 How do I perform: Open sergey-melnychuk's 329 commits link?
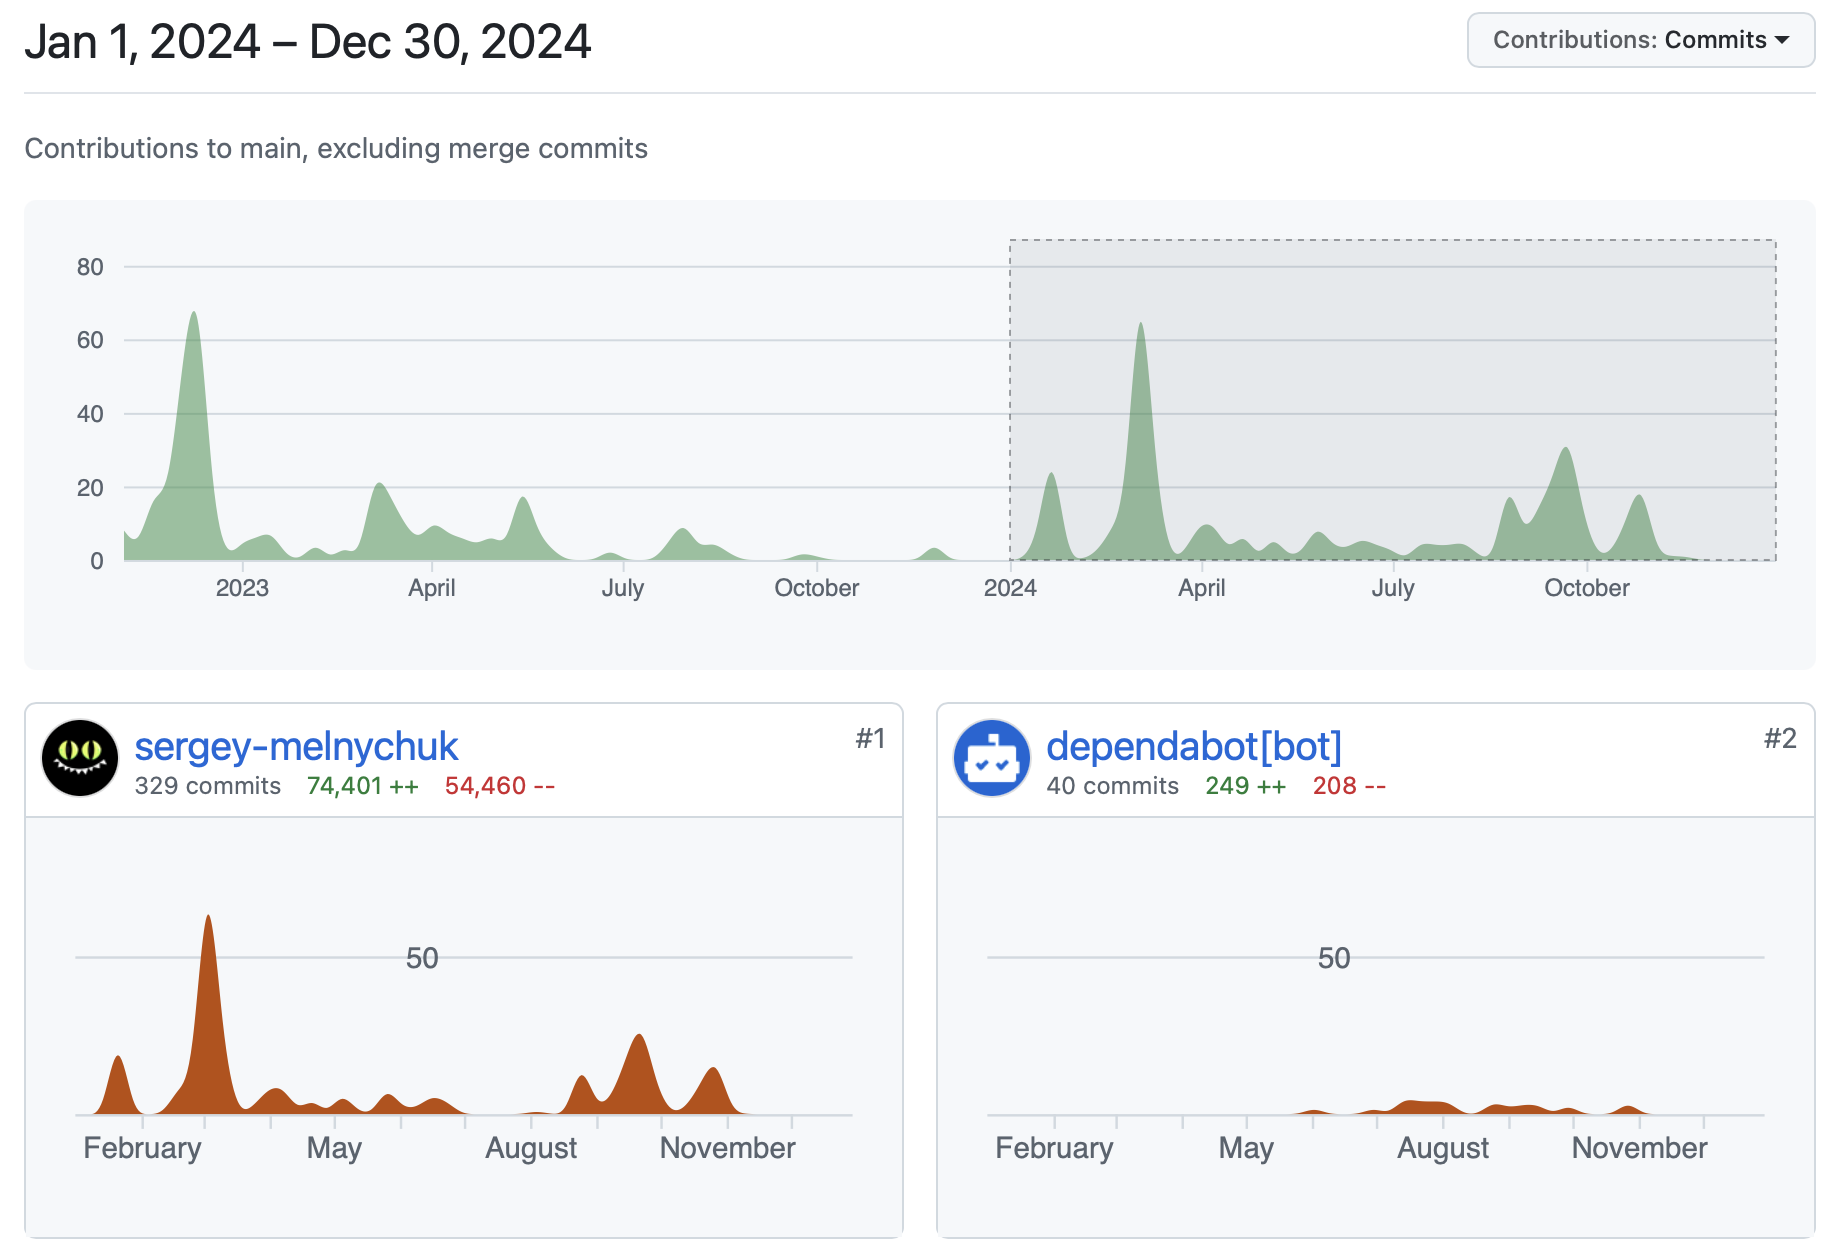pyautogui.click(x=208, y=786)
